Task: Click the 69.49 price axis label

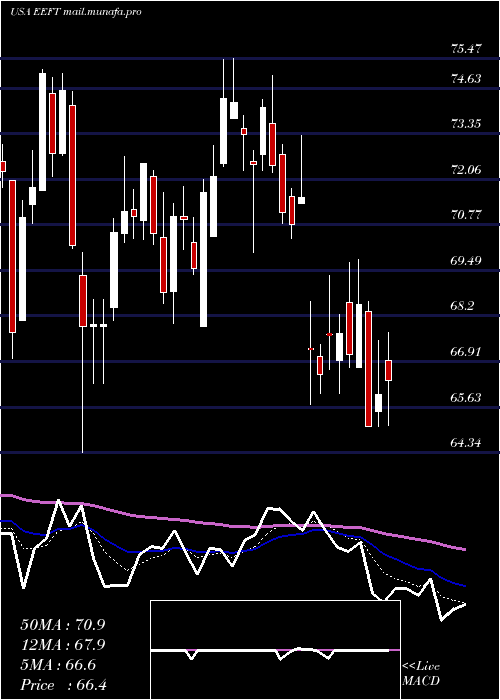Action: [x=466, y=260]
